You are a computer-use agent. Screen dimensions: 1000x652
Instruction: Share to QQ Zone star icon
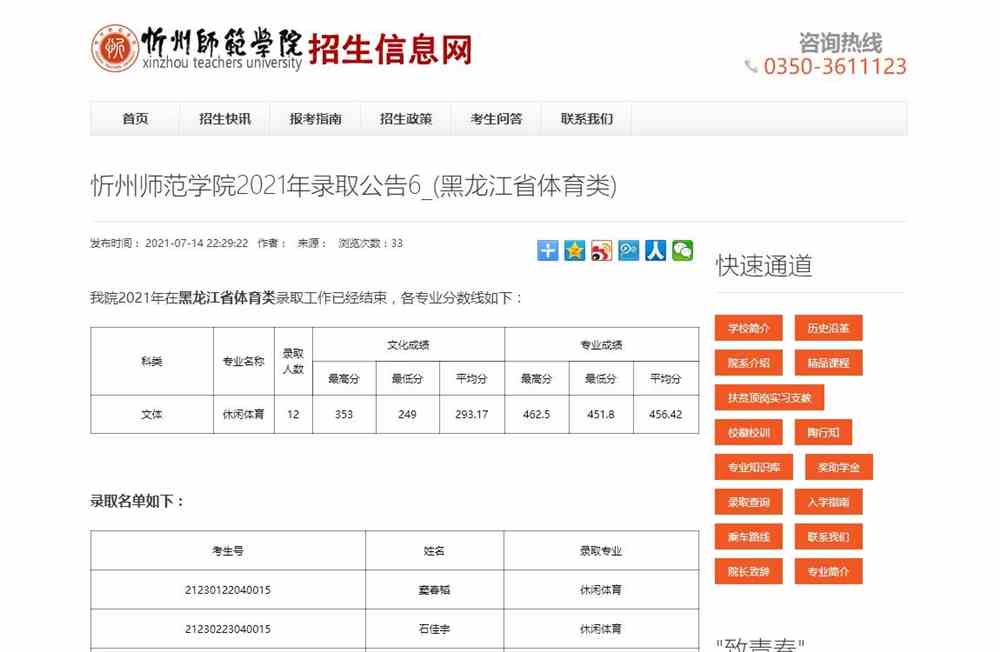575,251
